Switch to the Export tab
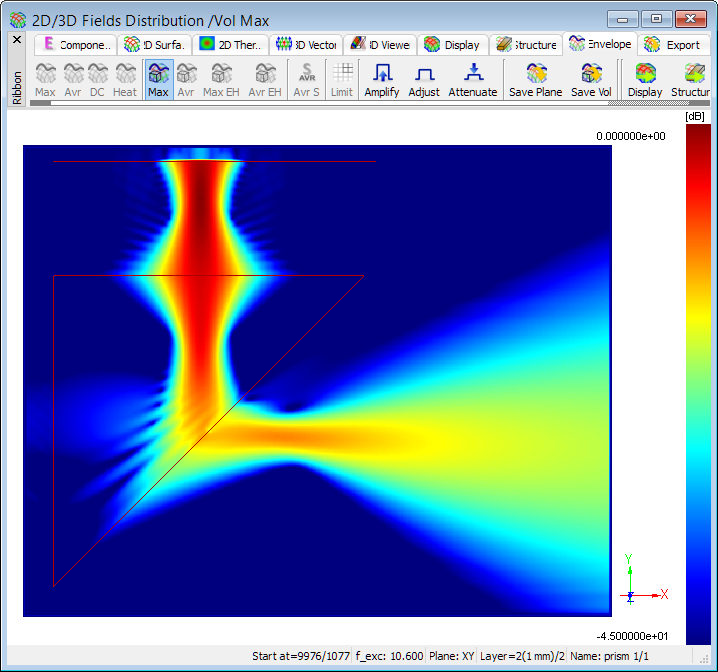Viewport: 718px width, 672px height. click(673, 45)
